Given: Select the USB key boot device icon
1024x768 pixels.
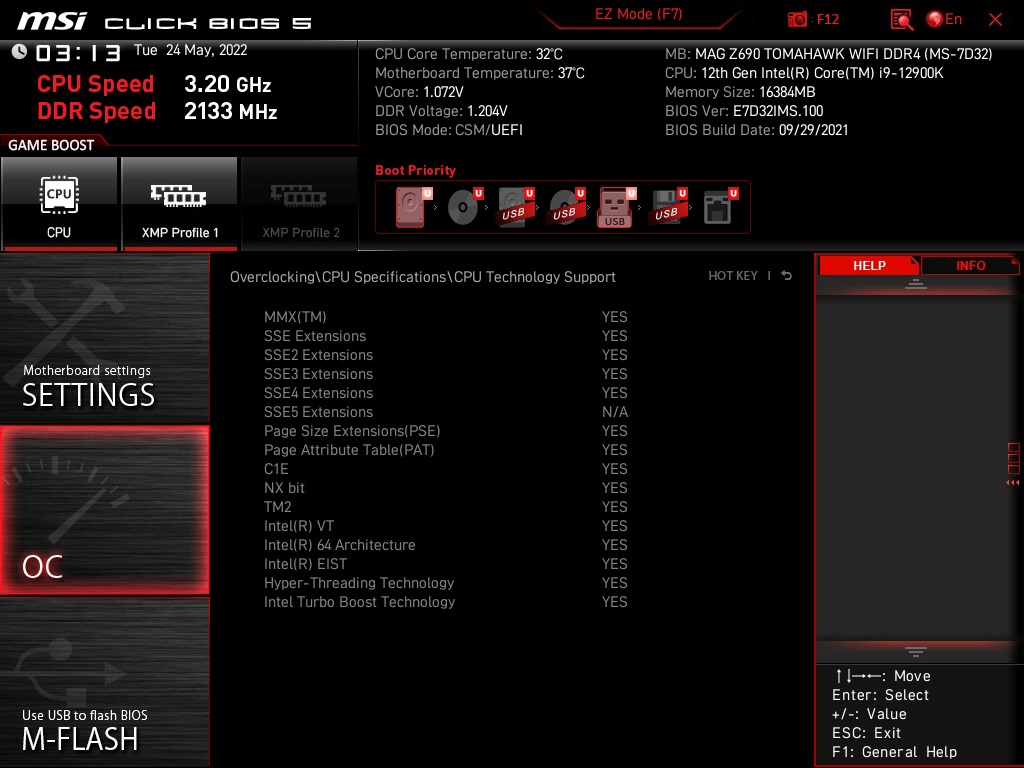Looking at the screenshot, I should (617, 207).
